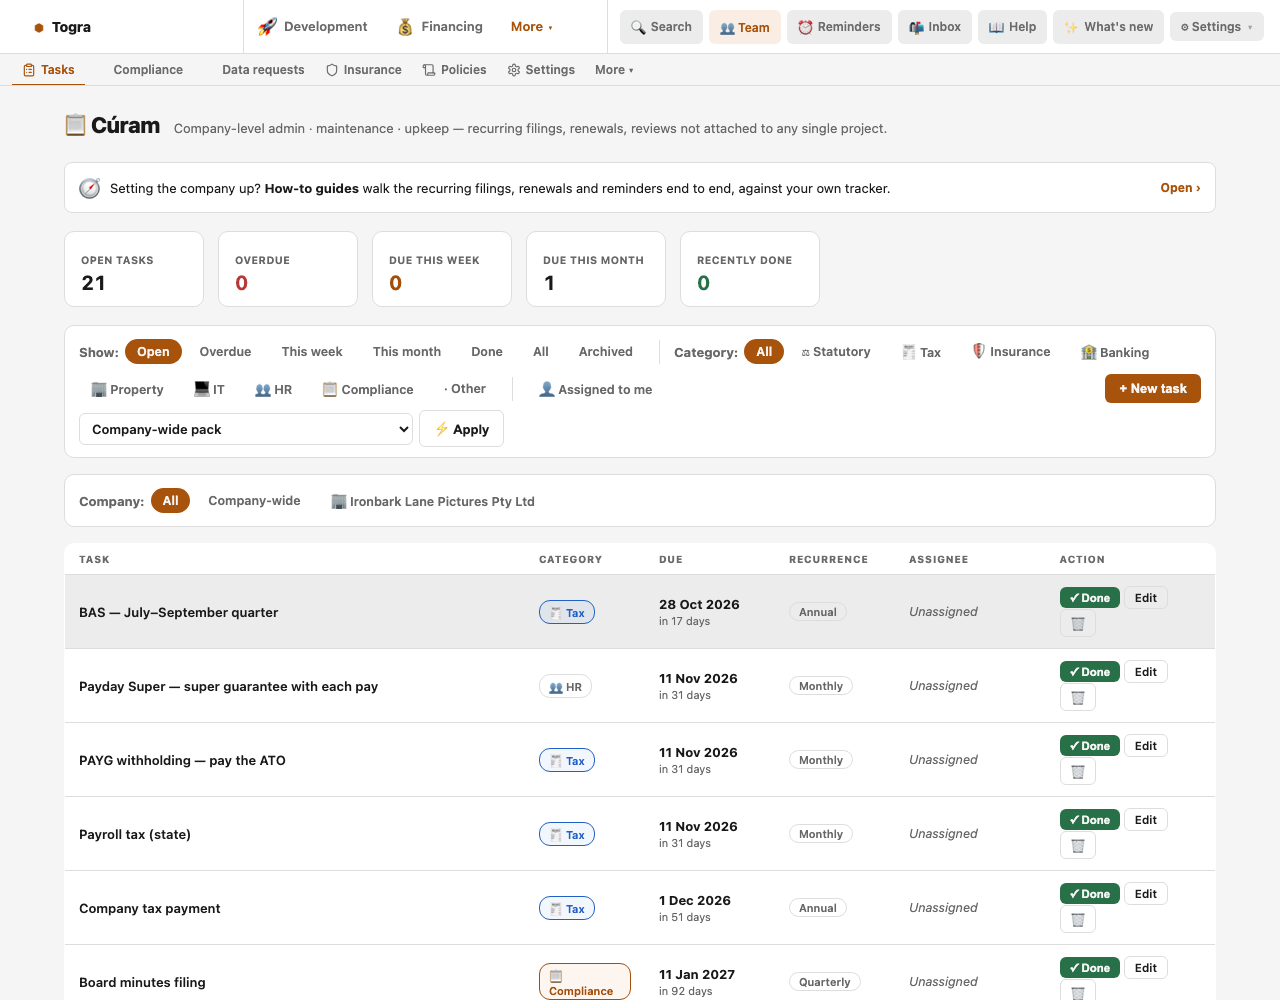Viewport: 1280px width, 1000px height.
Task: Delete the BAS July–September quarter task
Action: coord(1078,624)
